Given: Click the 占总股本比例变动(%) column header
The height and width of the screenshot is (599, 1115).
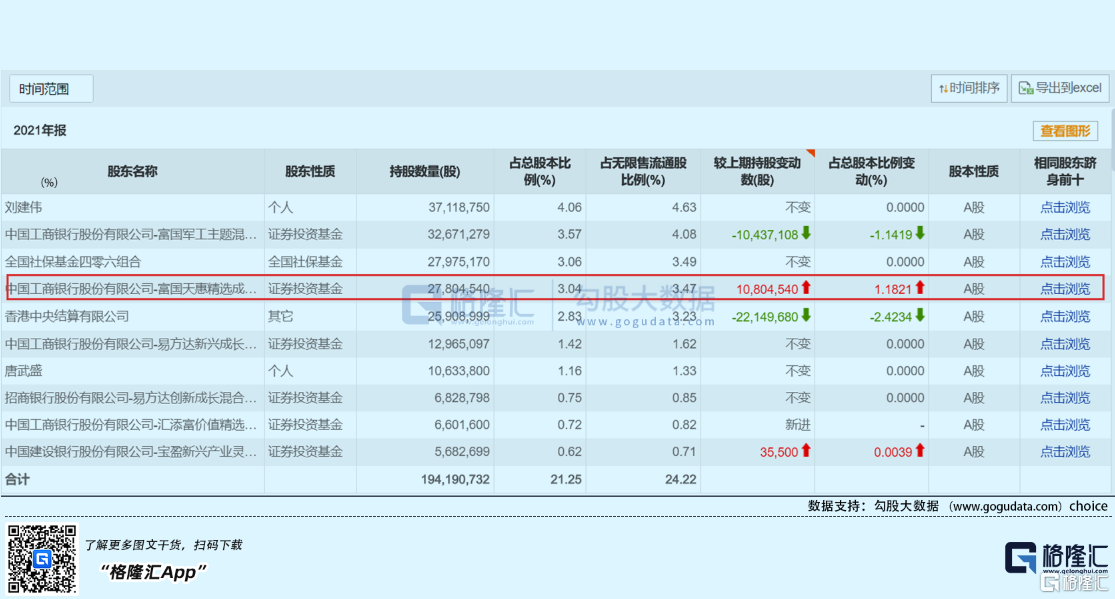Looking at the screenshot, I should (871, 171).
